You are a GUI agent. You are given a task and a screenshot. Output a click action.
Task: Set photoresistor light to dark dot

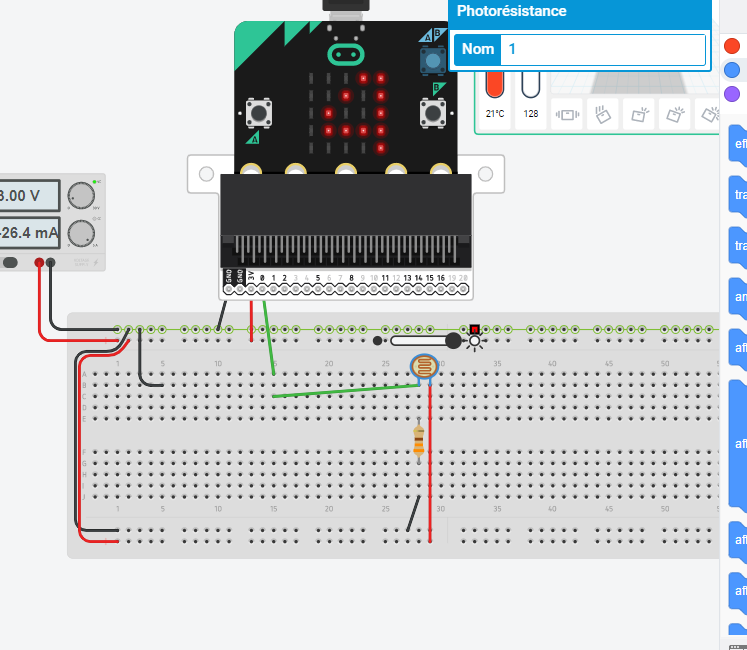pyautogui.click(x=377, y=341)
